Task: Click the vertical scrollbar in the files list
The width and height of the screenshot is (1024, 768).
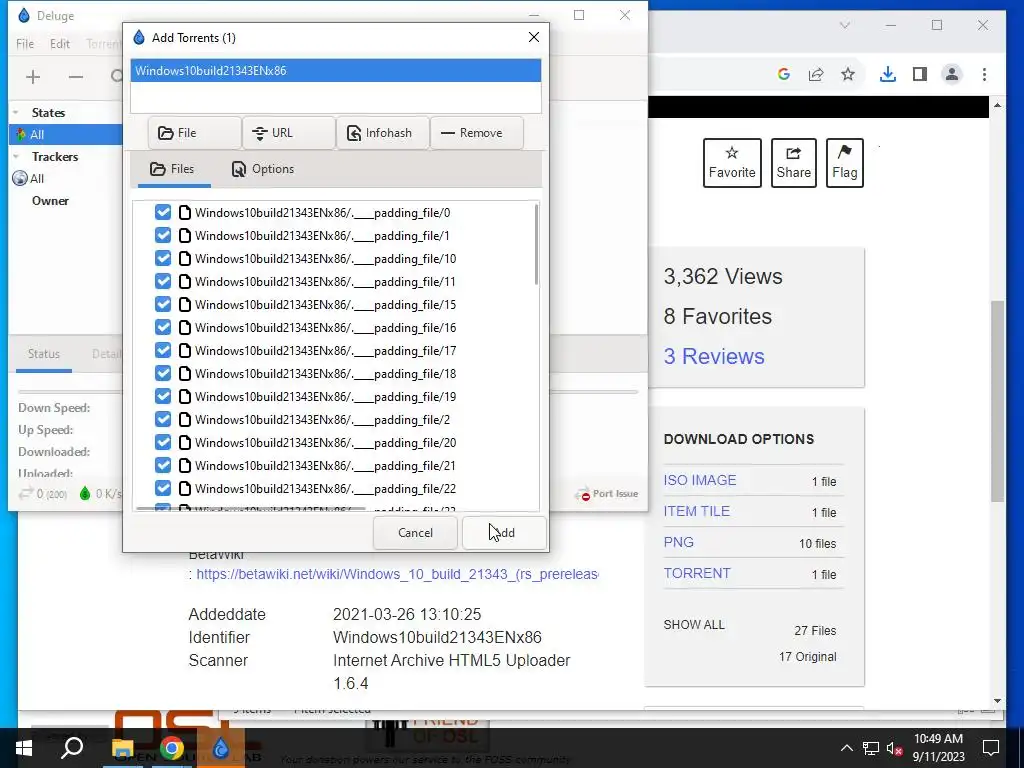Action: pos(536,244)
